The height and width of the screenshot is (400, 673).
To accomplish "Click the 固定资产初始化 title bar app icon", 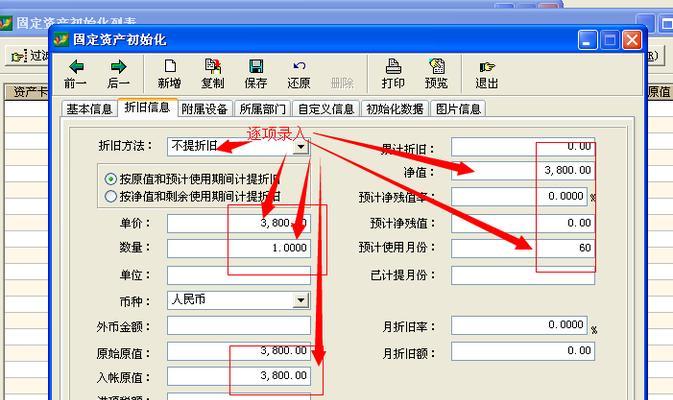I will point(61,39).
